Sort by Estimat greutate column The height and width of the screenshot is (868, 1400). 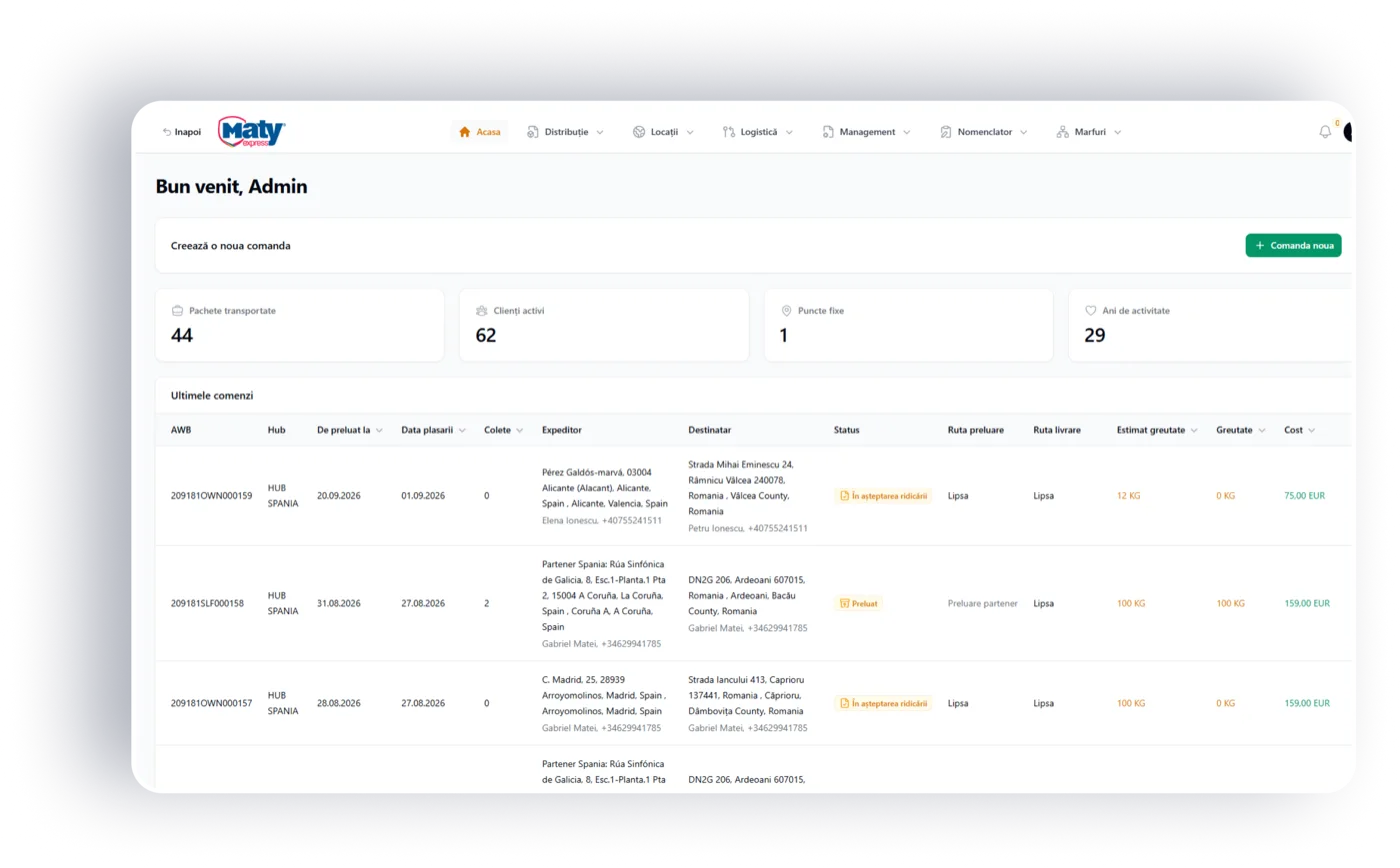click(1158, 430)
